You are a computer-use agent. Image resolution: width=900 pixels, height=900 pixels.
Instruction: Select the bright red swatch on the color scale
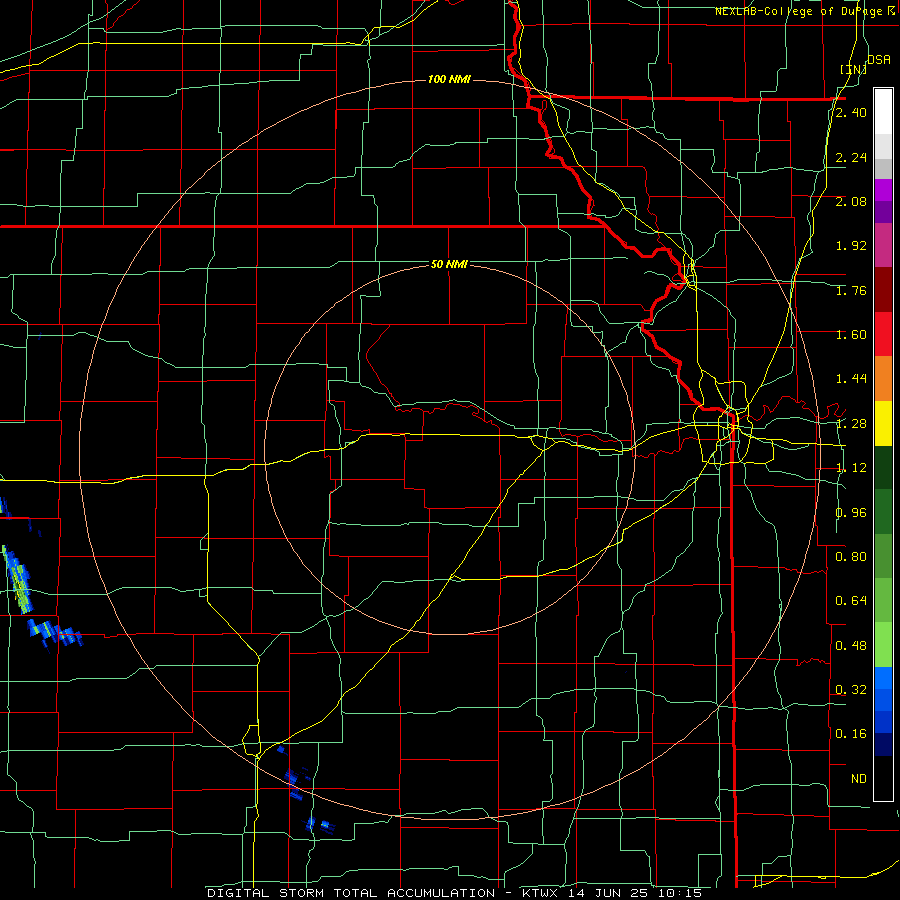pos(883,334)
